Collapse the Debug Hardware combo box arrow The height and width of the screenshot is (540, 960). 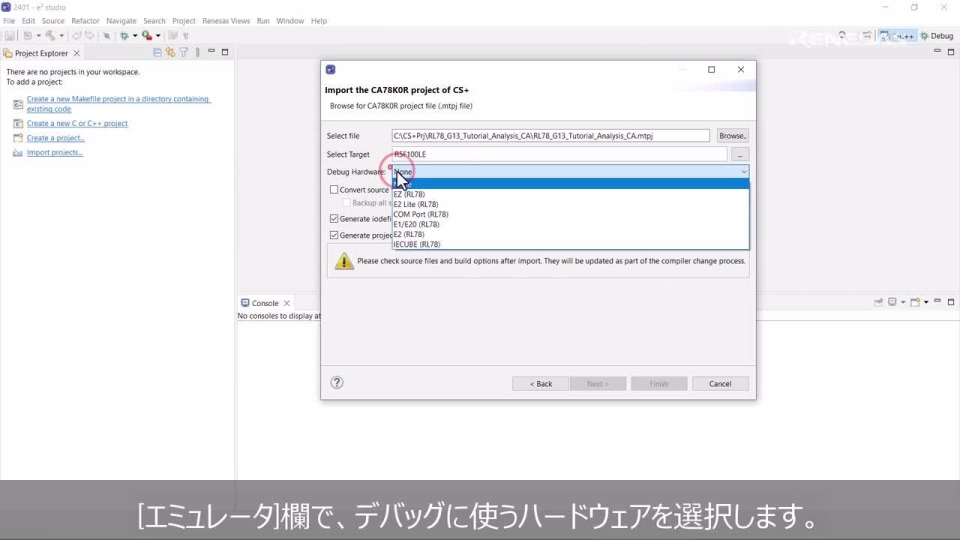(x=743, y=172)
